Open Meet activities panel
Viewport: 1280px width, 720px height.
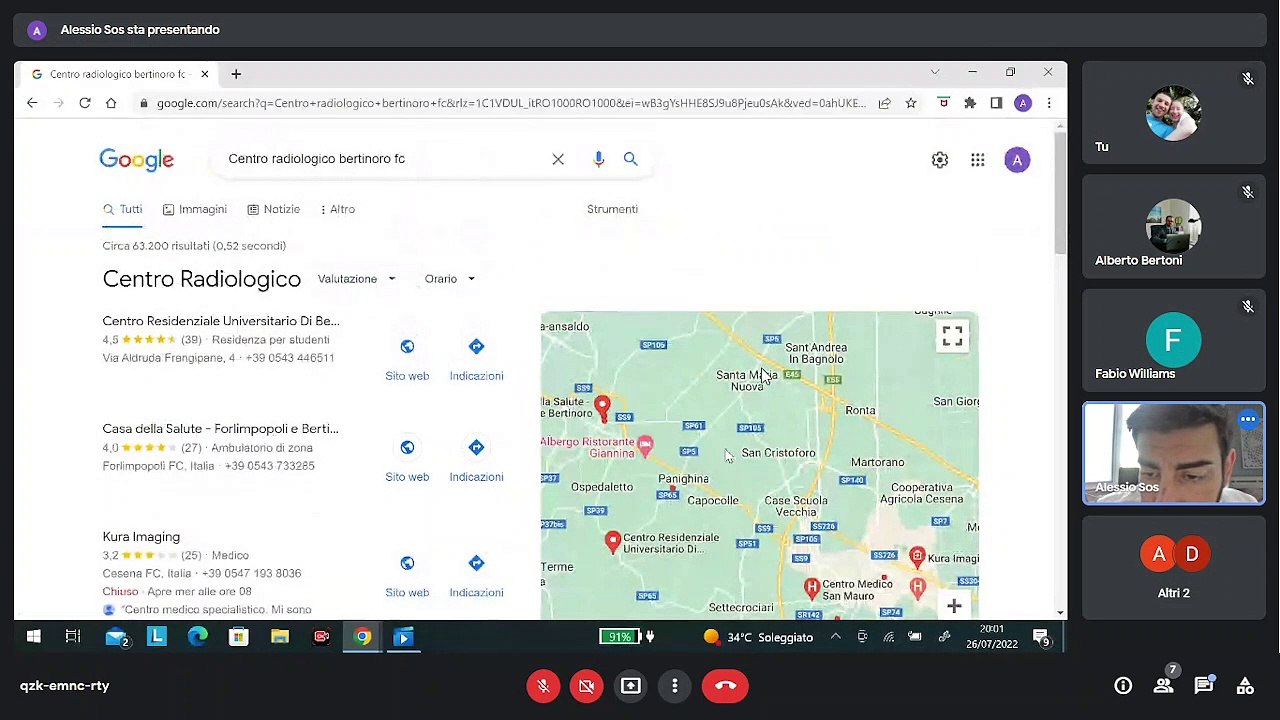(x=1245, y=686)
